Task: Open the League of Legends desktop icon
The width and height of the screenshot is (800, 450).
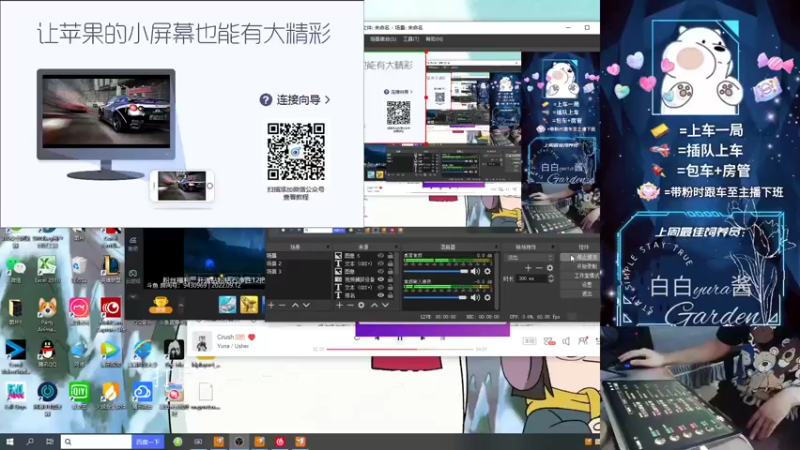Action: pos(110,267)
